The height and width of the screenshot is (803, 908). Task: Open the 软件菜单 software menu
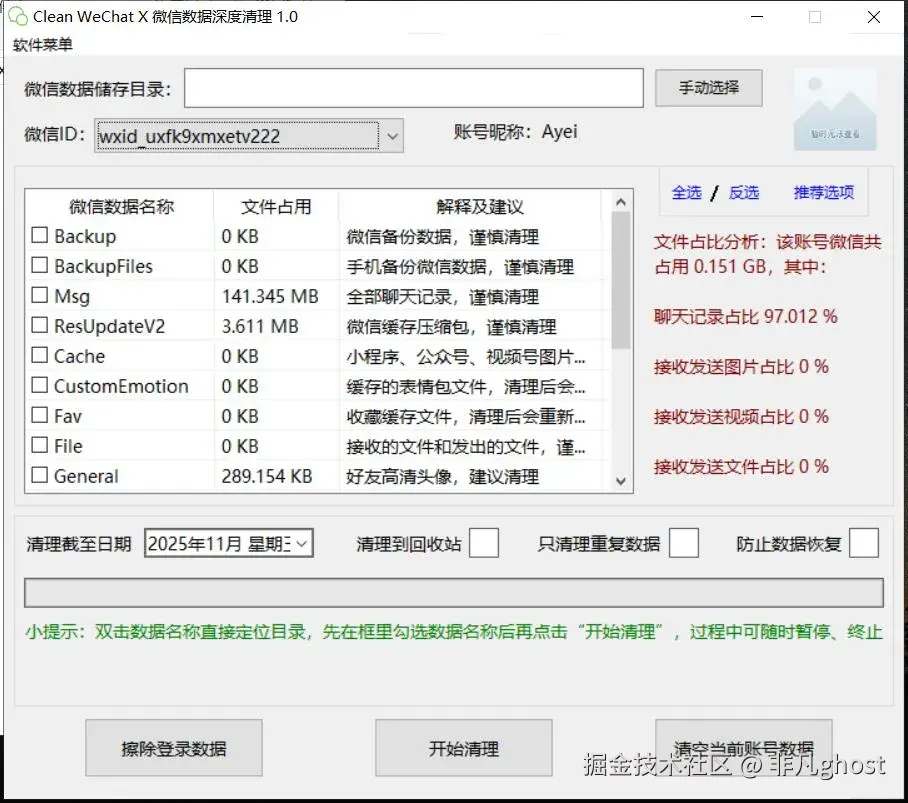click(43, 44)
